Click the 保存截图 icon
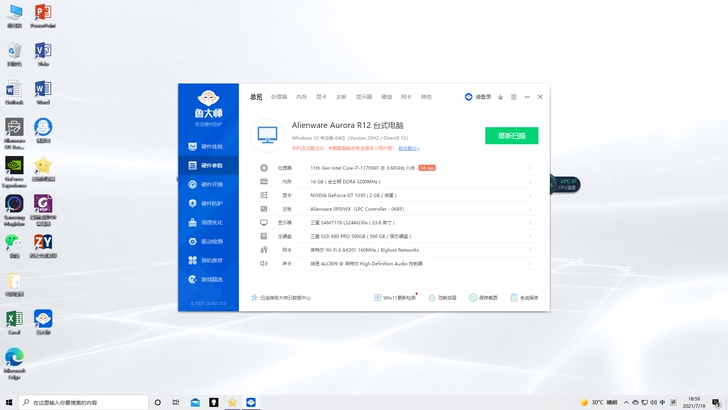 point(474,297)
